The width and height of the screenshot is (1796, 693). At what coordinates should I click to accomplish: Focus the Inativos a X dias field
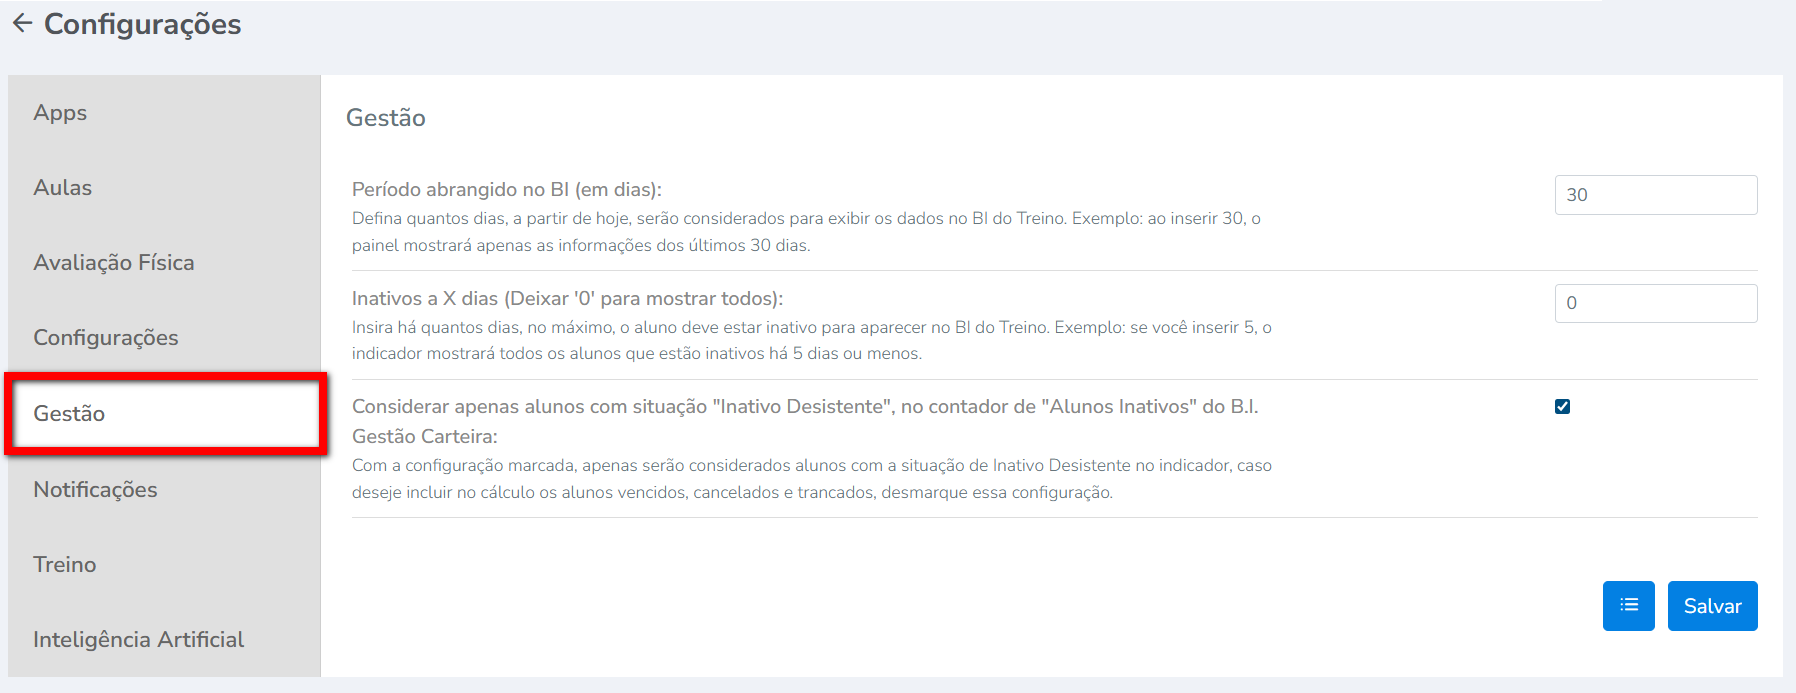tap(1655, 303)
